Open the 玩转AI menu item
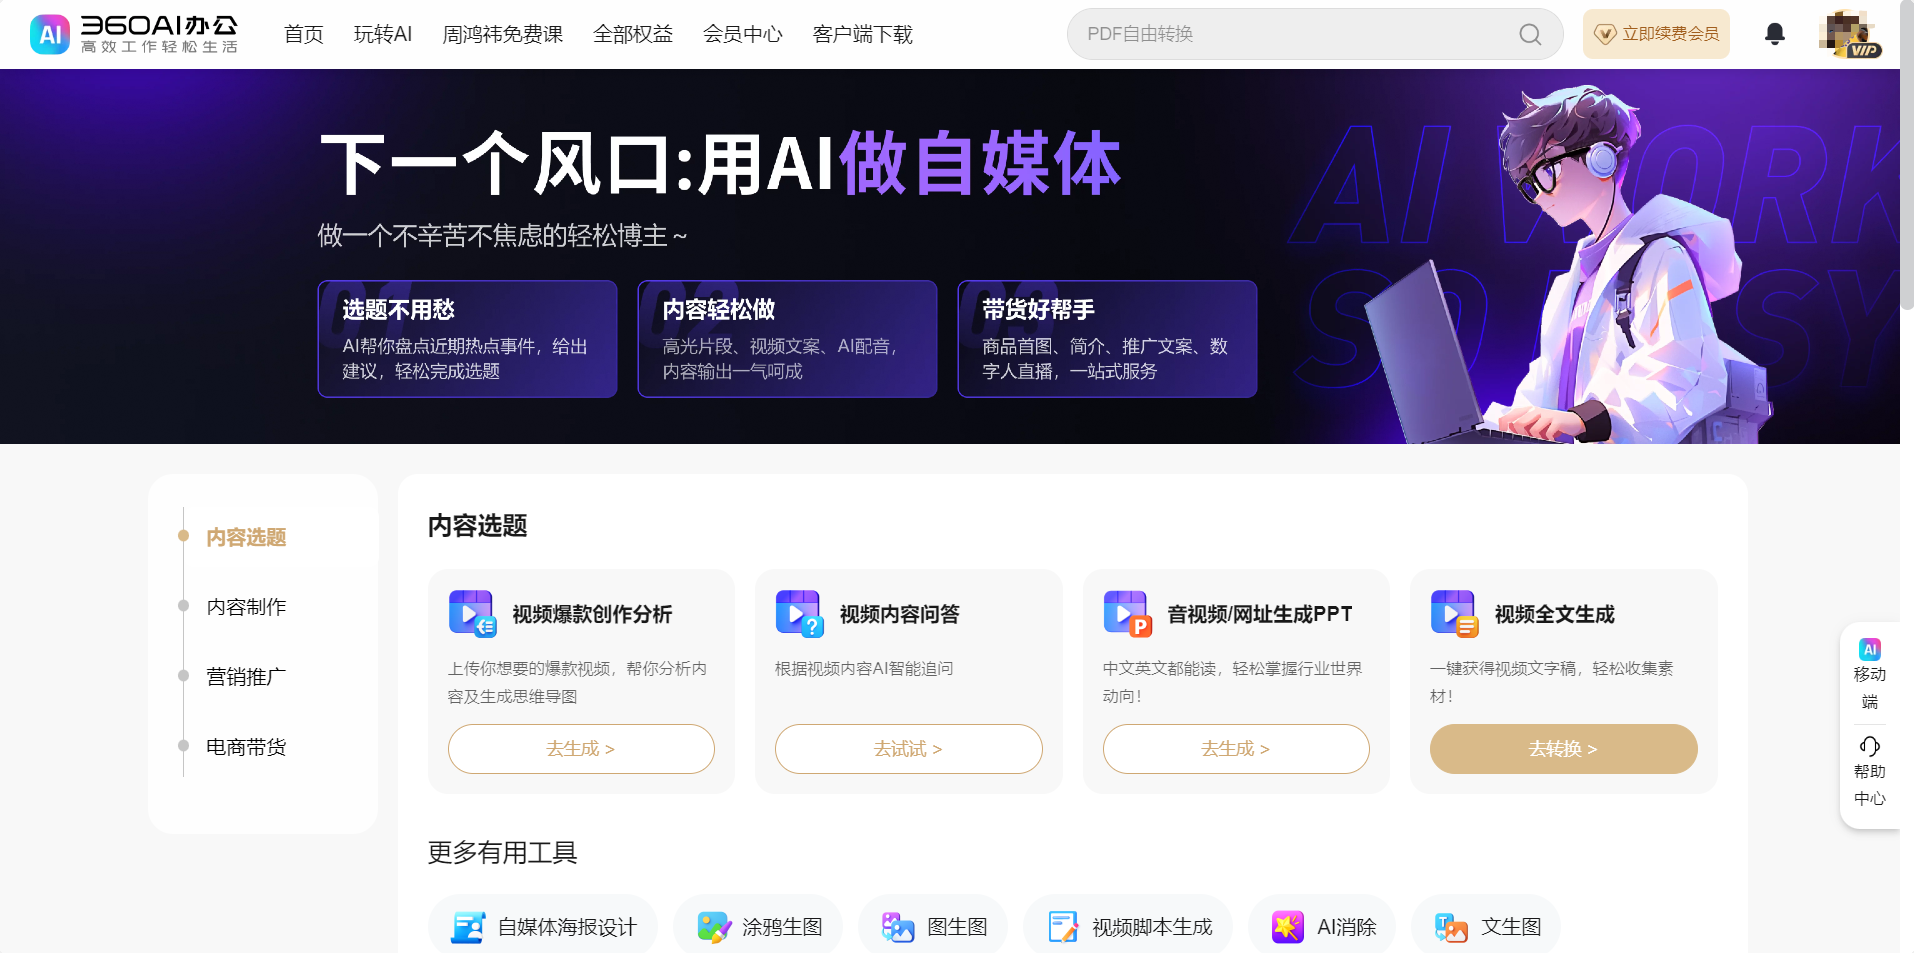Image resolution: width=1914 pixels, height=953 pixels. click(383, 34)
